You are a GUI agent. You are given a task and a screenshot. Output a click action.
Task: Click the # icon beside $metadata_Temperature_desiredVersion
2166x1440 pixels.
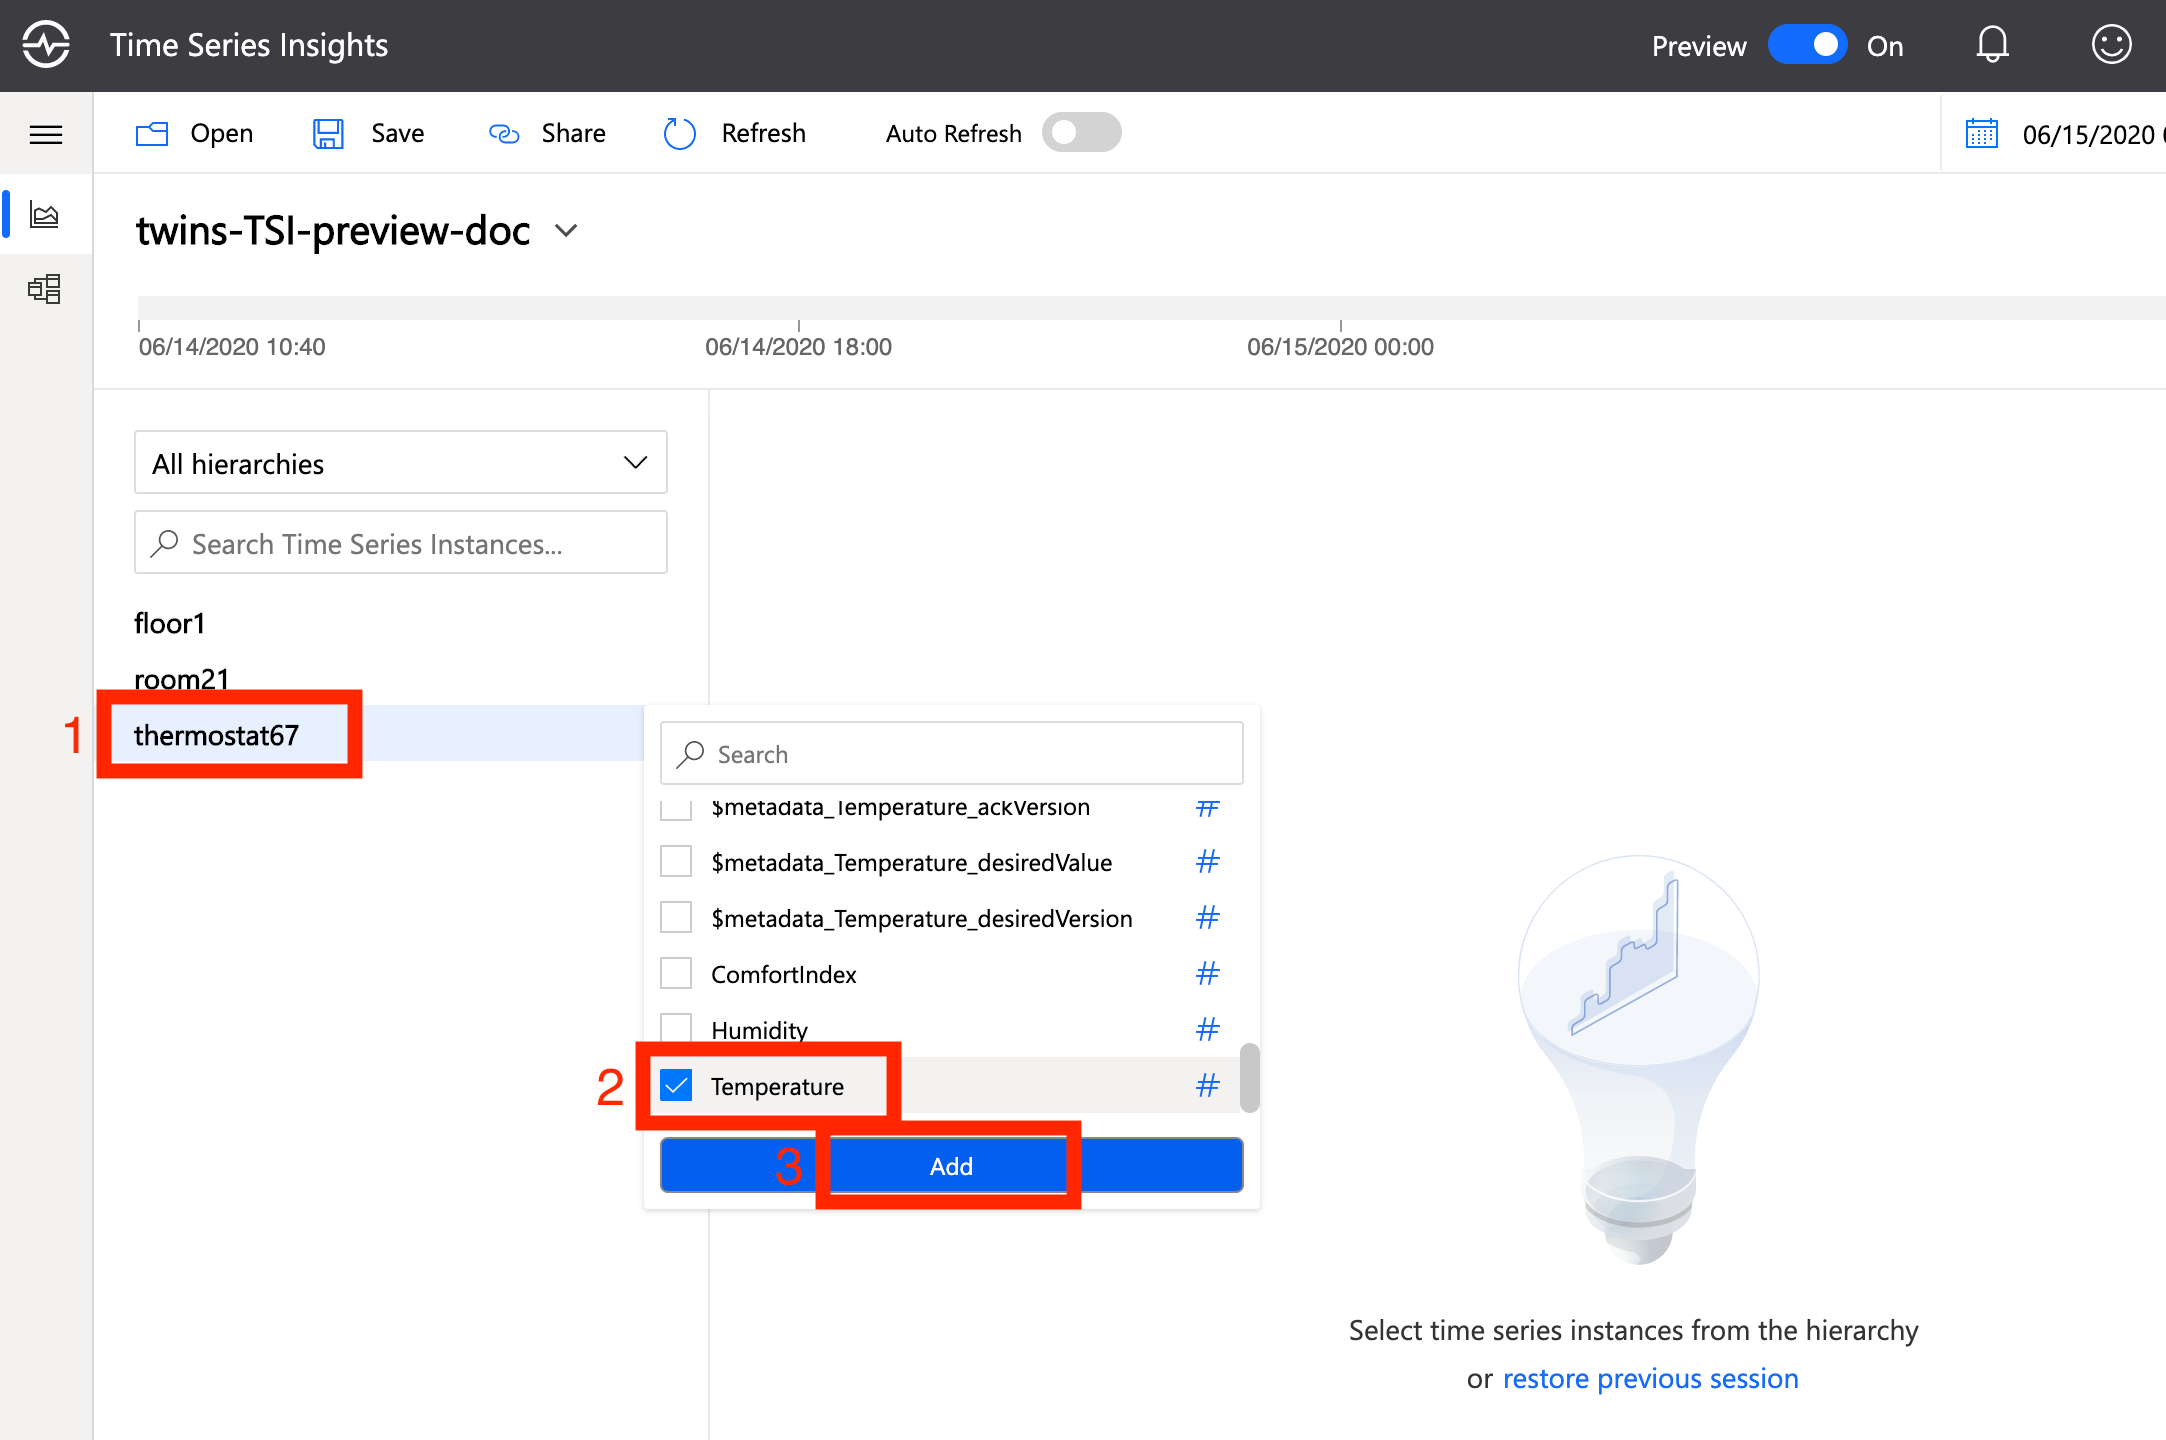pyautogui.click(x=1208, y=918)
